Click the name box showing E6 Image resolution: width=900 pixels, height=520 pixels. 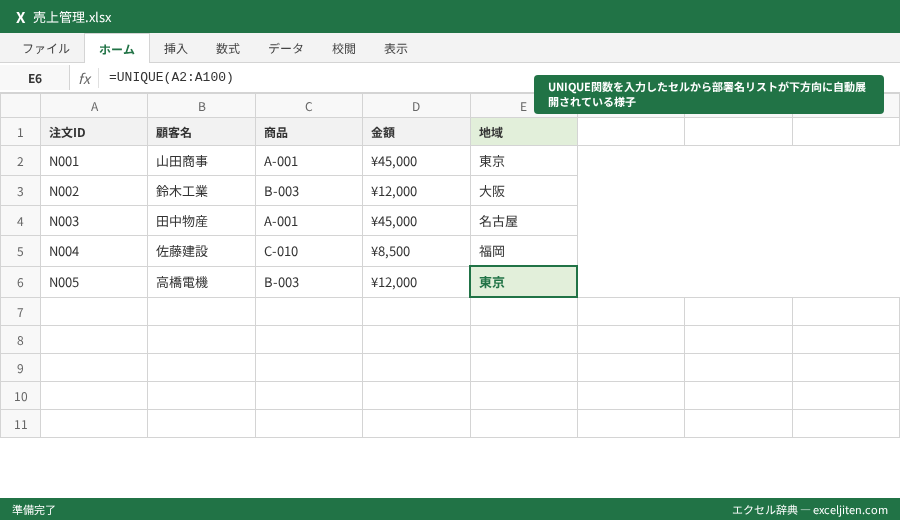coord(35,78)
